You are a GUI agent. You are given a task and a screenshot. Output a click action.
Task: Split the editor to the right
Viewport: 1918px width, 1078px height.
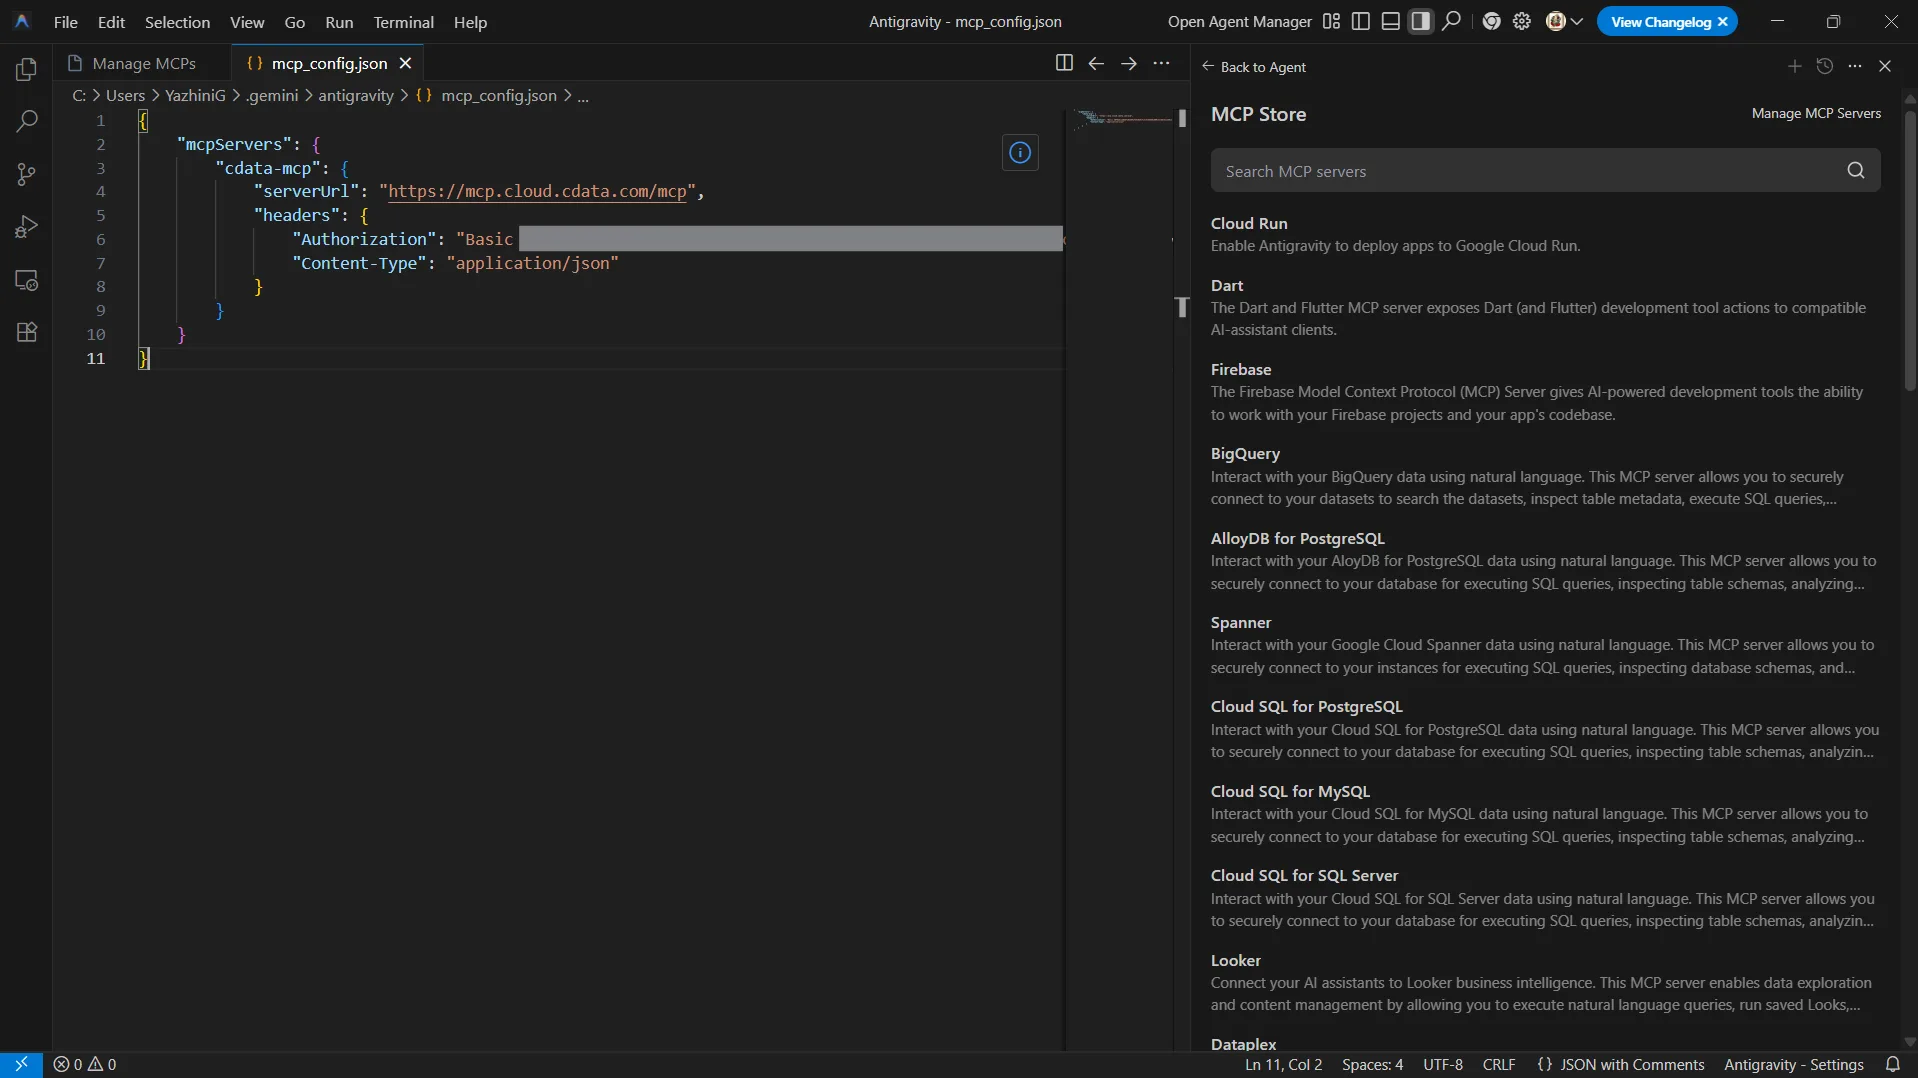pos(1064,63)
